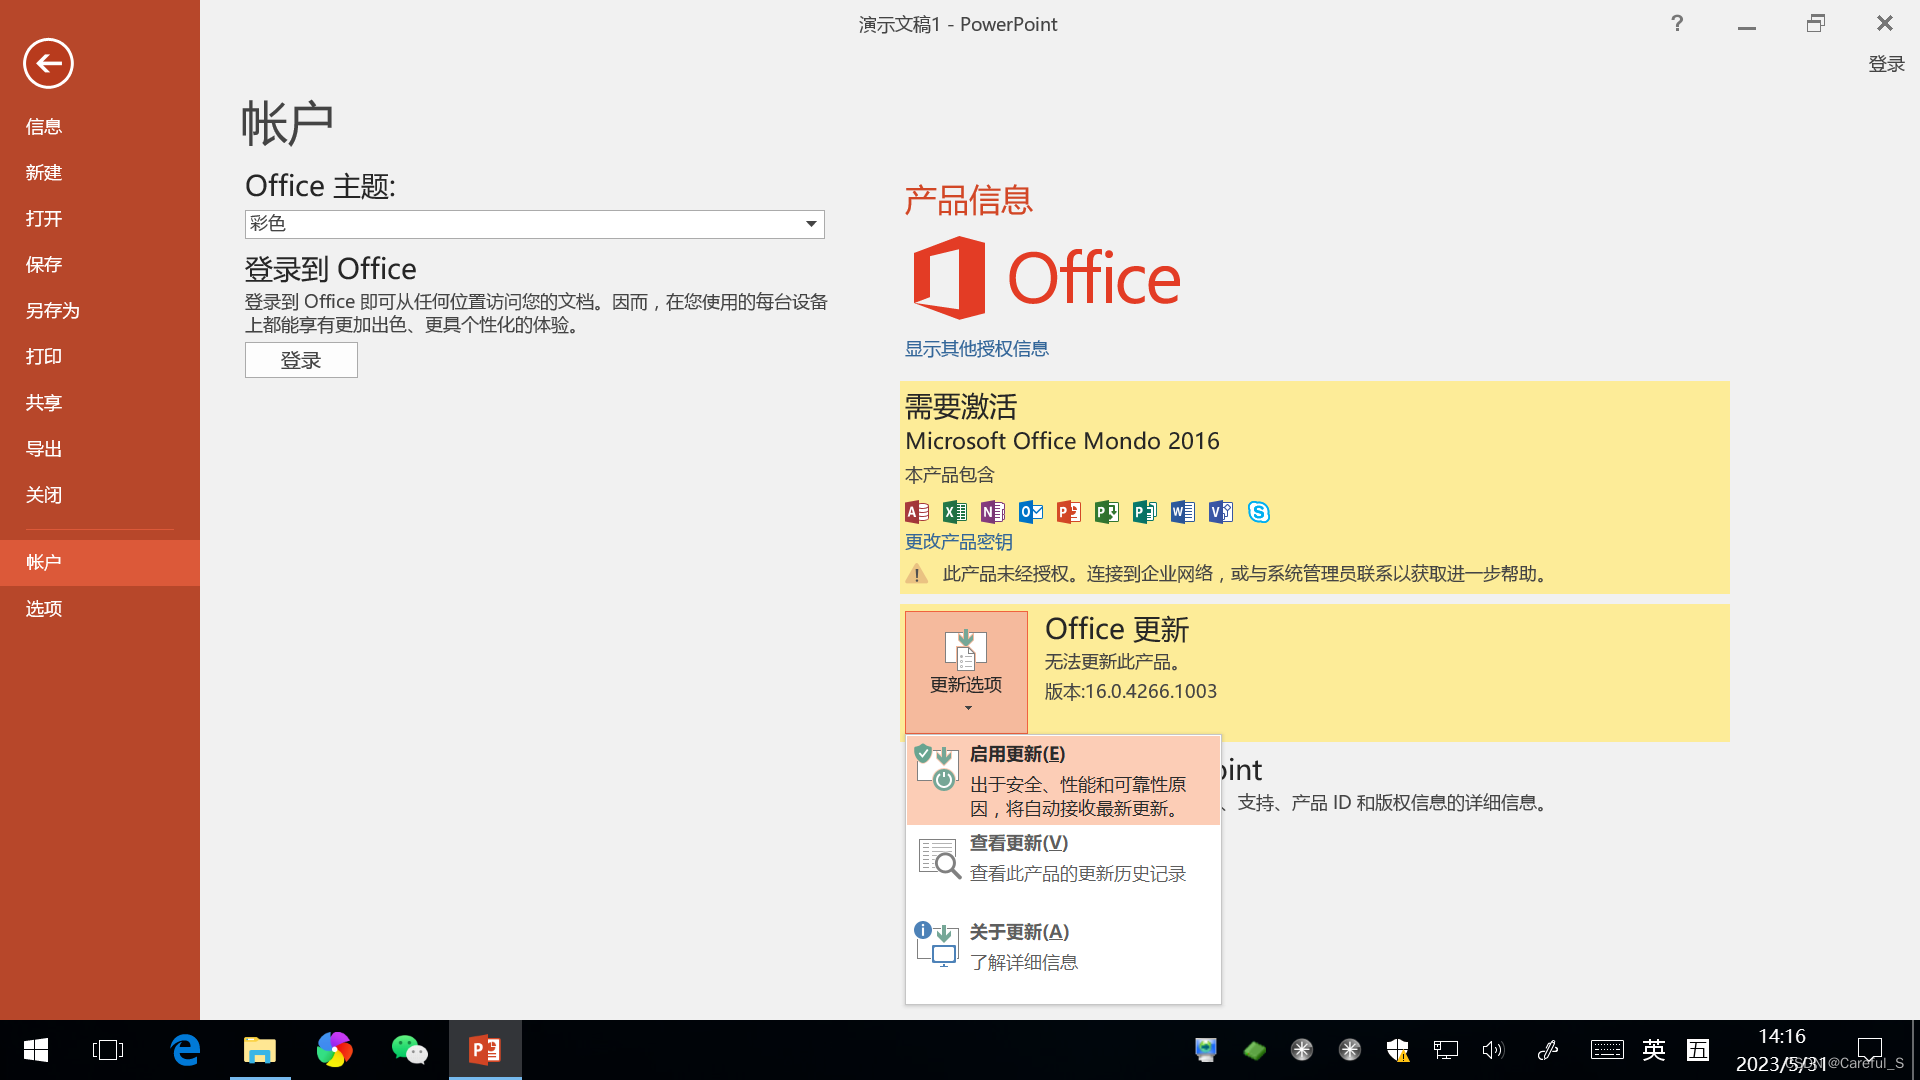The image size is (1920, 1080).
Task: Choose 查看更新 in update menu
Action: 1062,858
